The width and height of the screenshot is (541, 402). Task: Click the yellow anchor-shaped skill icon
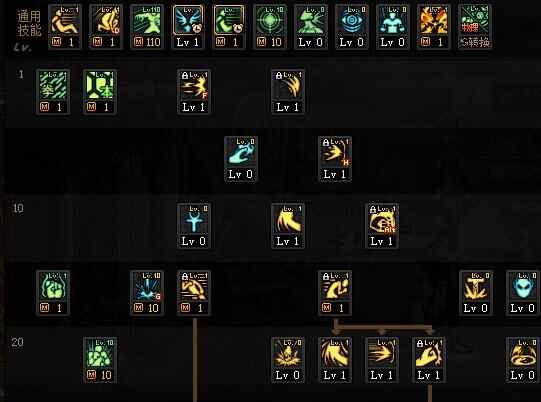(x=476, y=293)
